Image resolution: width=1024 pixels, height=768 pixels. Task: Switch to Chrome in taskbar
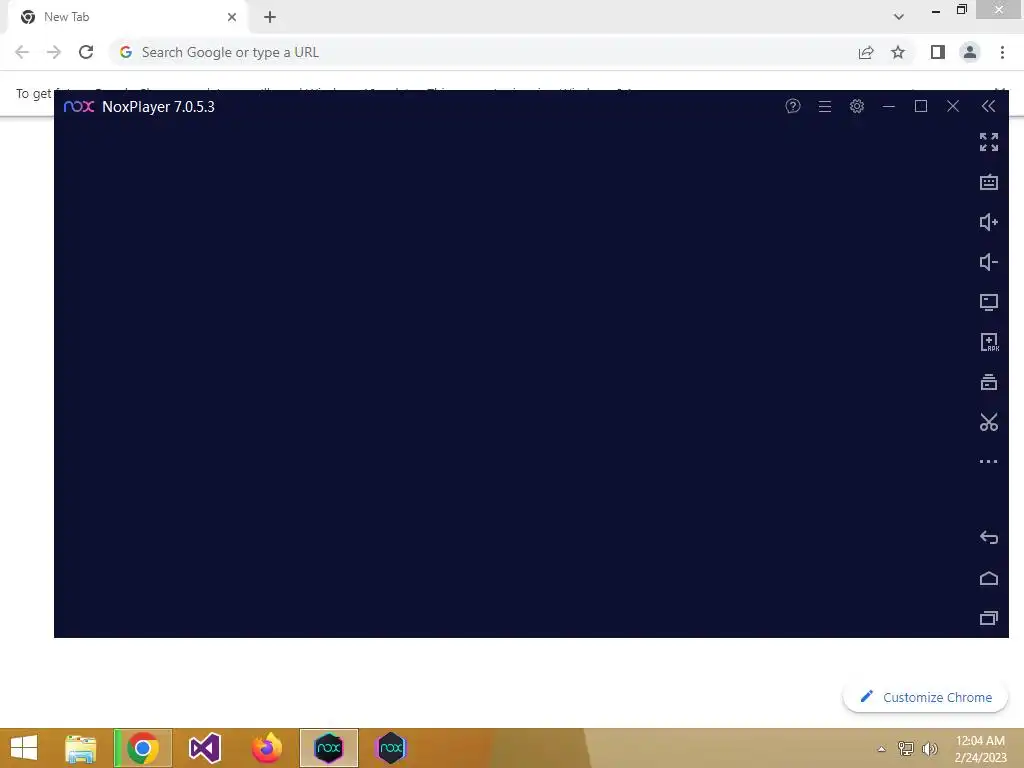click(x=143, y=748)
